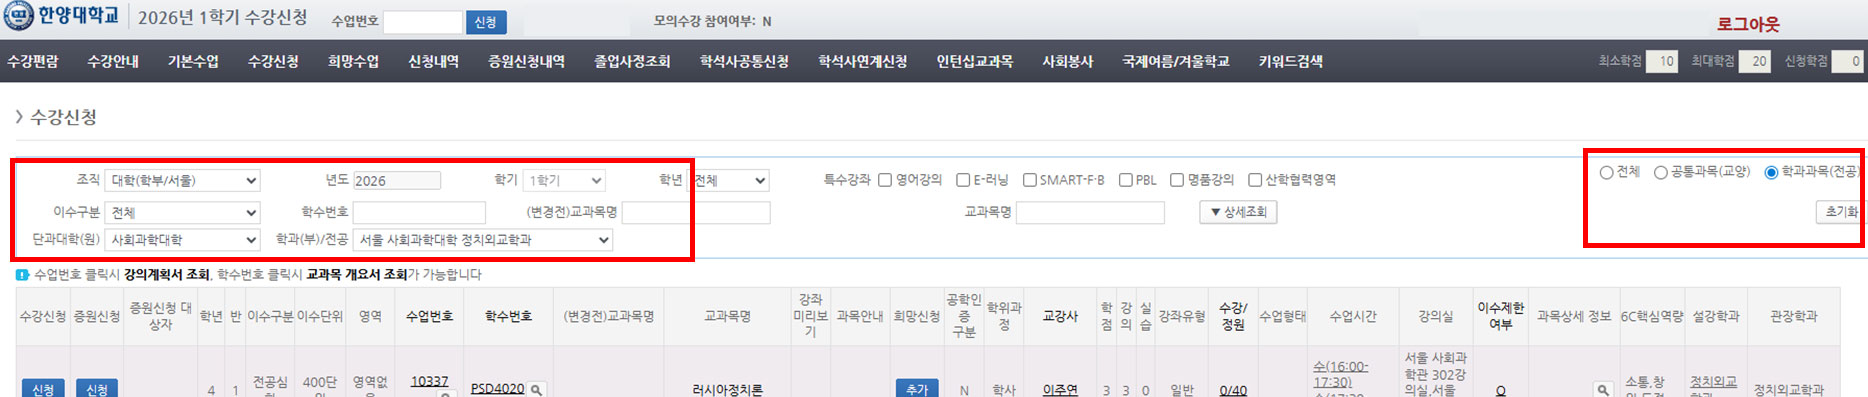Click the blue info icon before 수업번호 클릭시
This screenshot has width=1868, height=397.
click(x=22, y=275)
